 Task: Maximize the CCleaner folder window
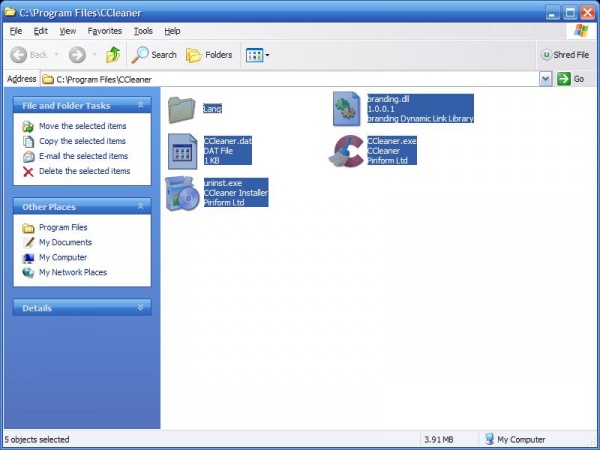[x=570, y=13]
